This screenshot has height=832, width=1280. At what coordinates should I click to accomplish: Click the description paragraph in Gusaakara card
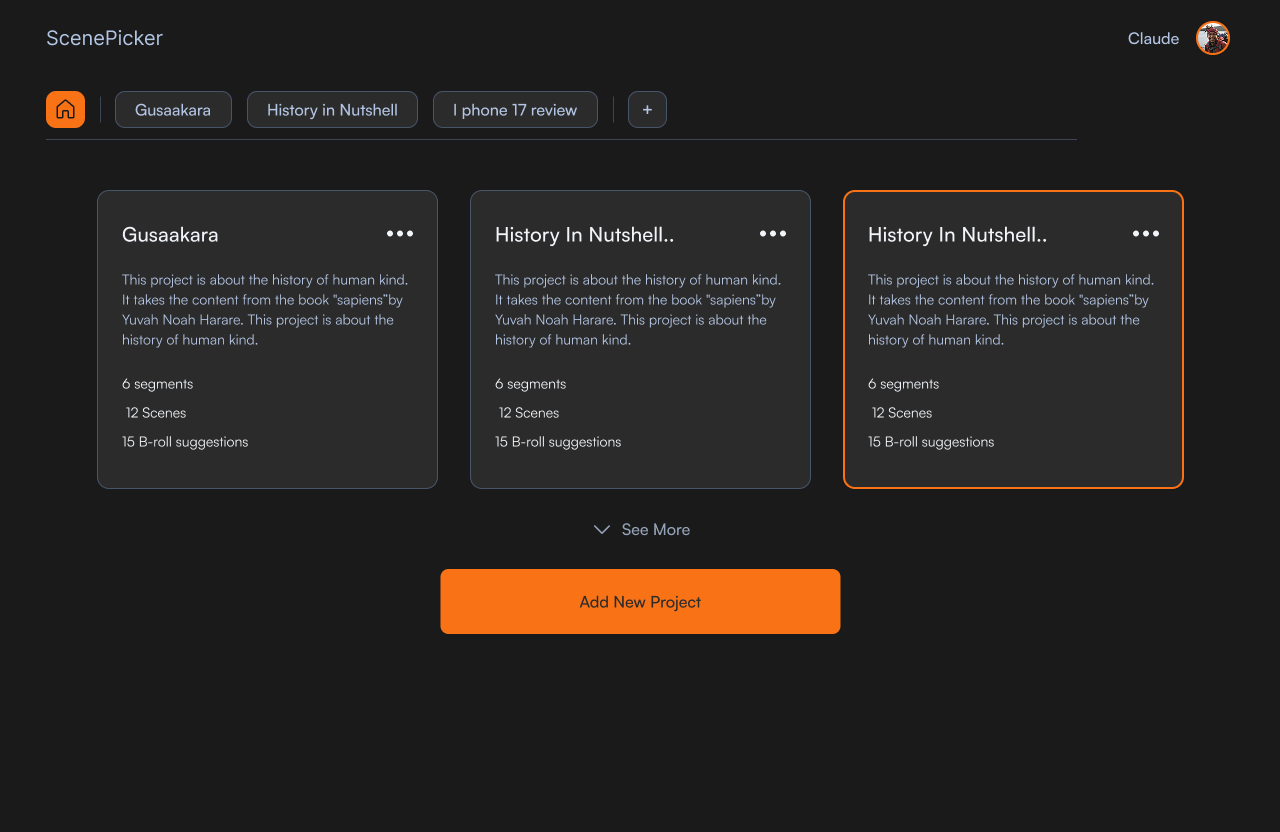click(265, 310)
